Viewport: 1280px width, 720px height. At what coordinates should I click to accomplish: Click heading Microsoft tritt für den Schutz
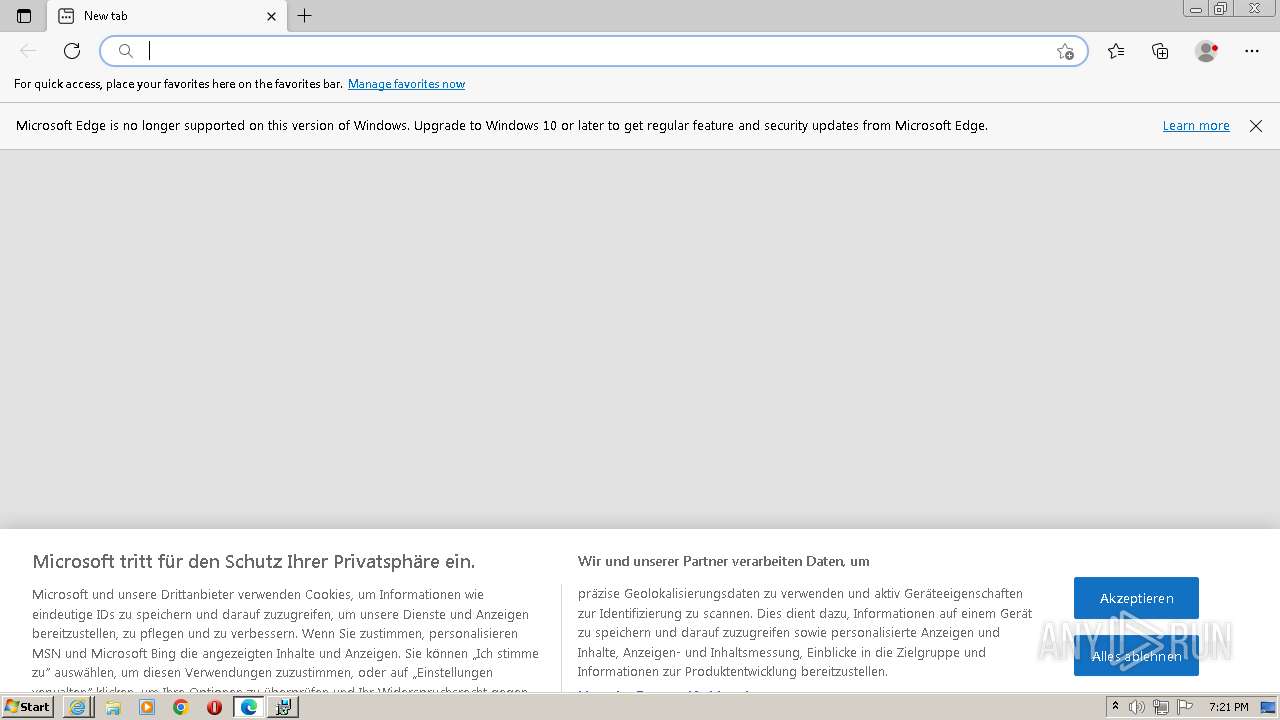point(253,561)
